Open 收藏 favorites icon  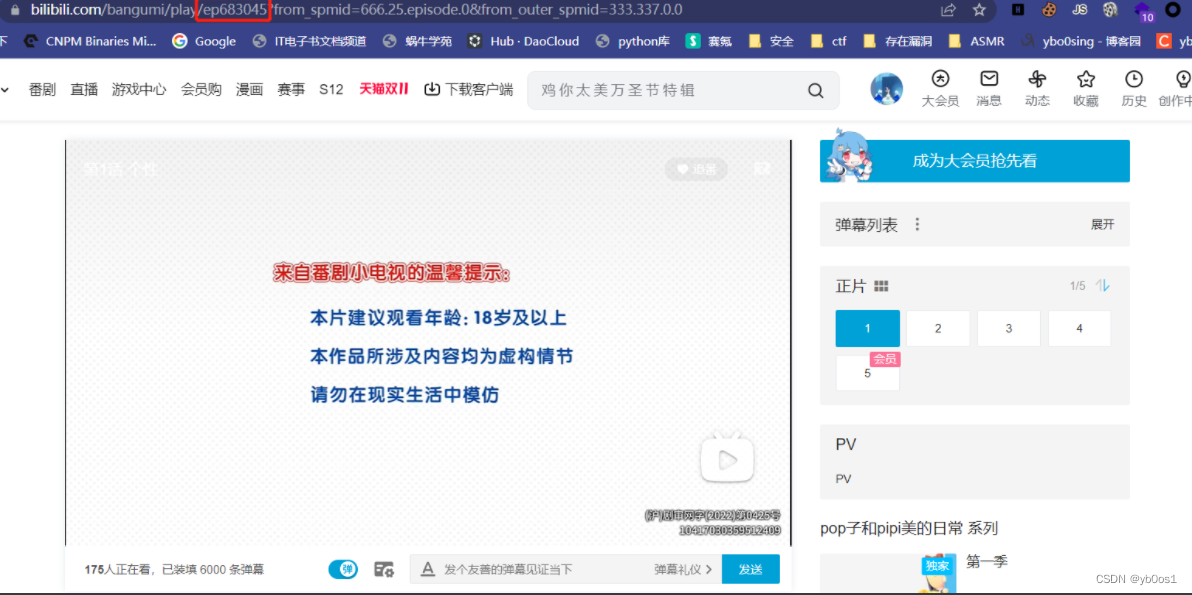[1086, 89]
